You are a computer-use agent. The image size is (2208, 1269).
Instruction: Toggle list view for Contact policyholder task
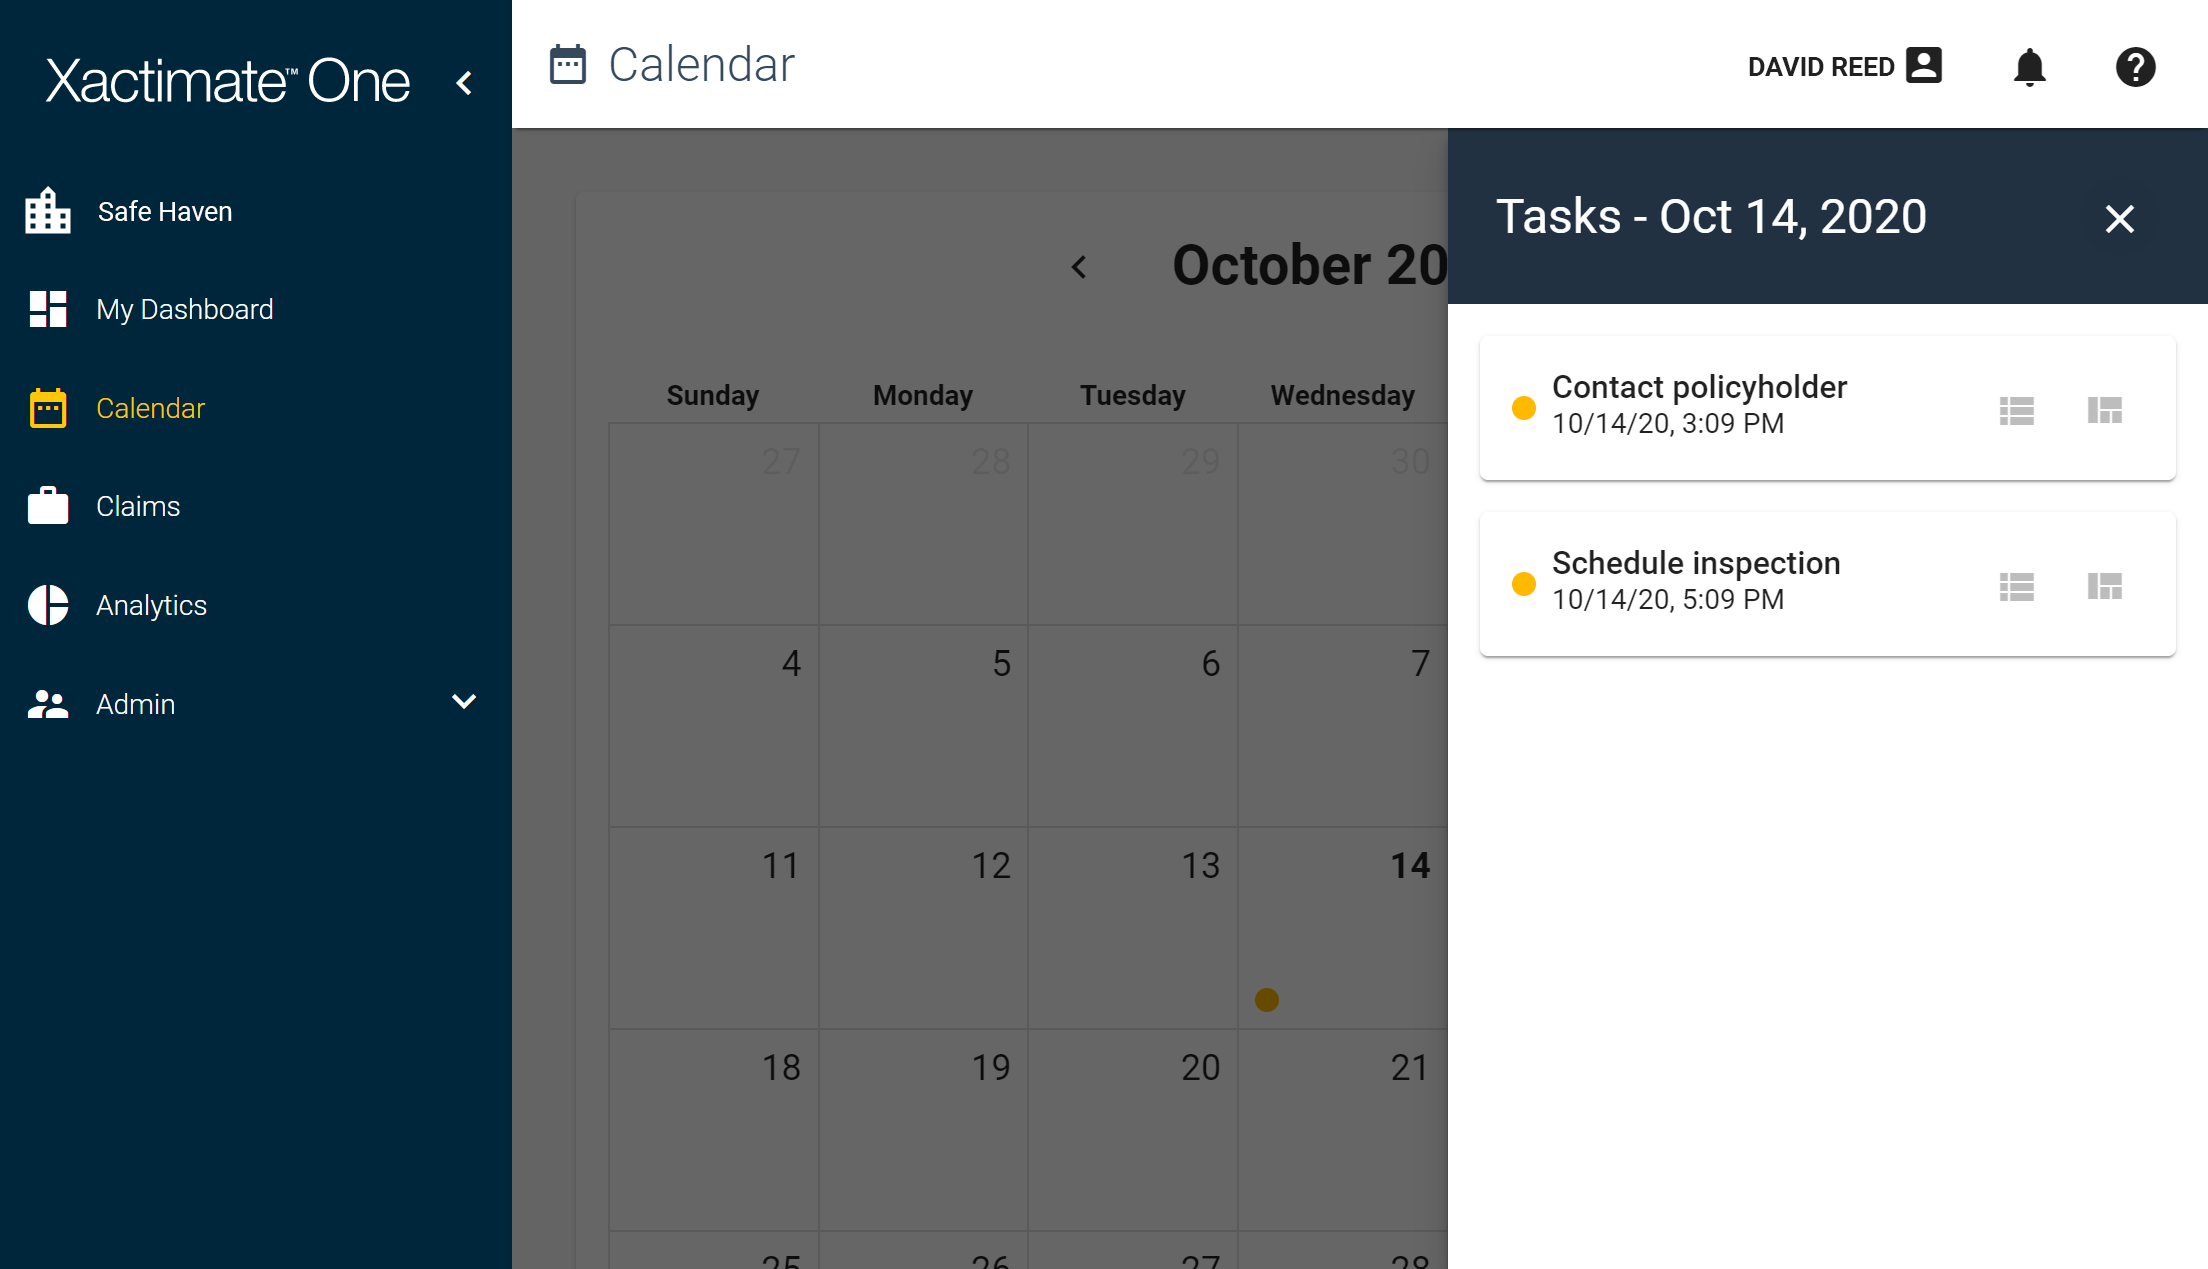(2017, 409)
